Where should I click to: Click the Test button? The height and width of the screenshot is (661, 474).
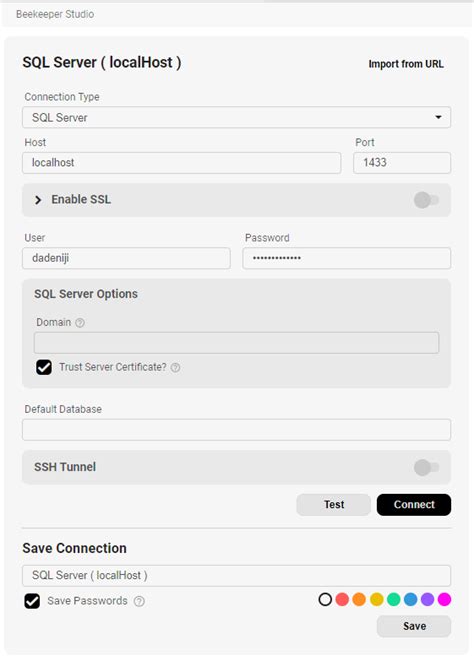click(334, 505)
